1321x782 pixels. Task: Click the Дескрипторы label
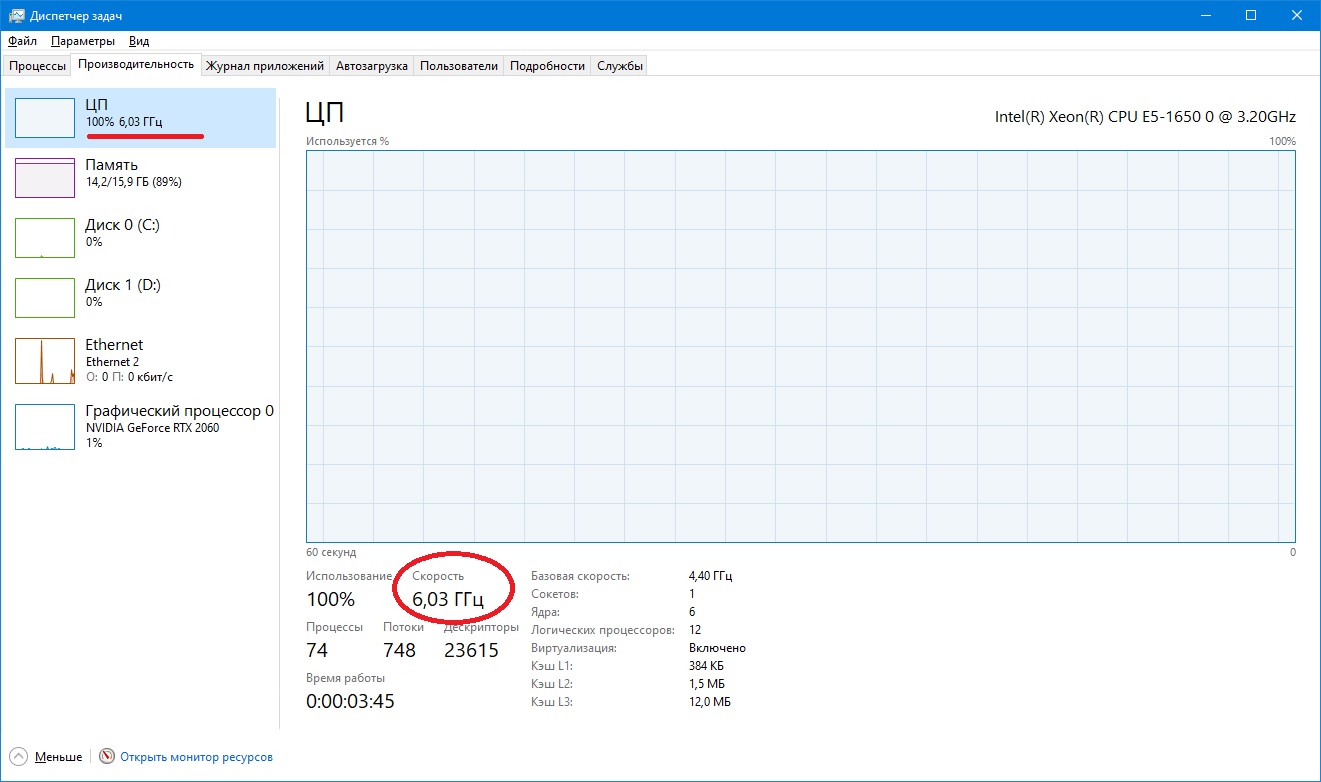point(481,627)
